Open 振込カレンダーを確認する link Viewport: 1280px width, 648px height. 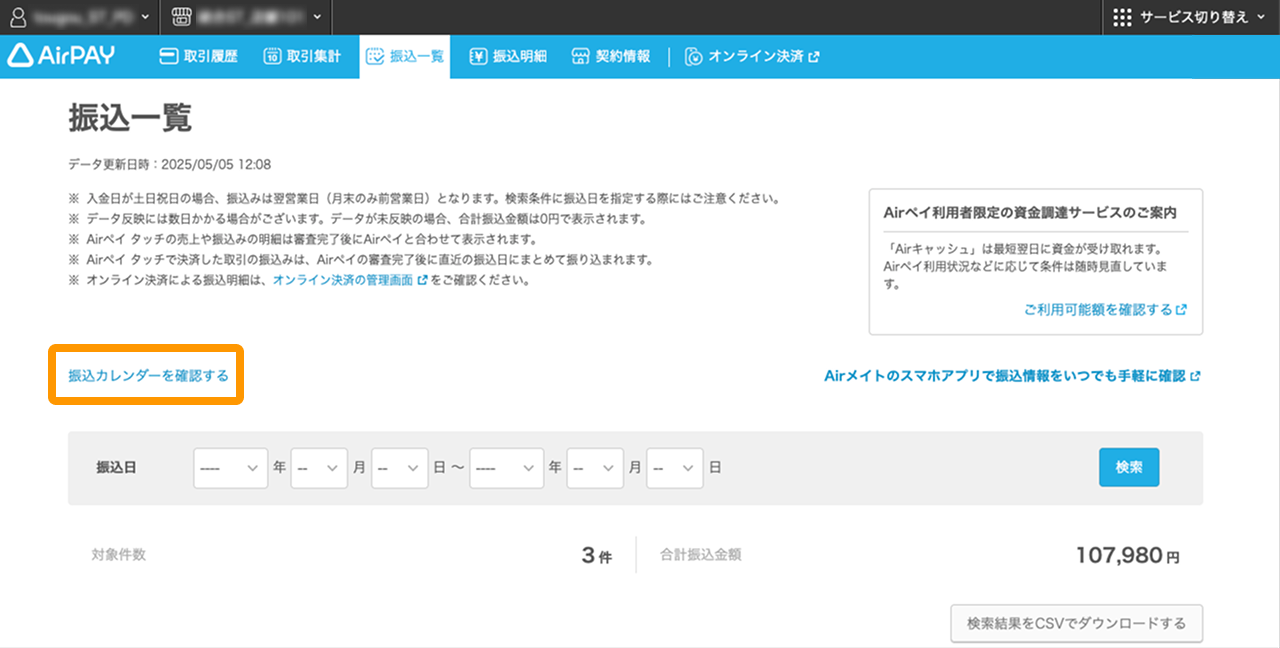[x=148, y=376]
